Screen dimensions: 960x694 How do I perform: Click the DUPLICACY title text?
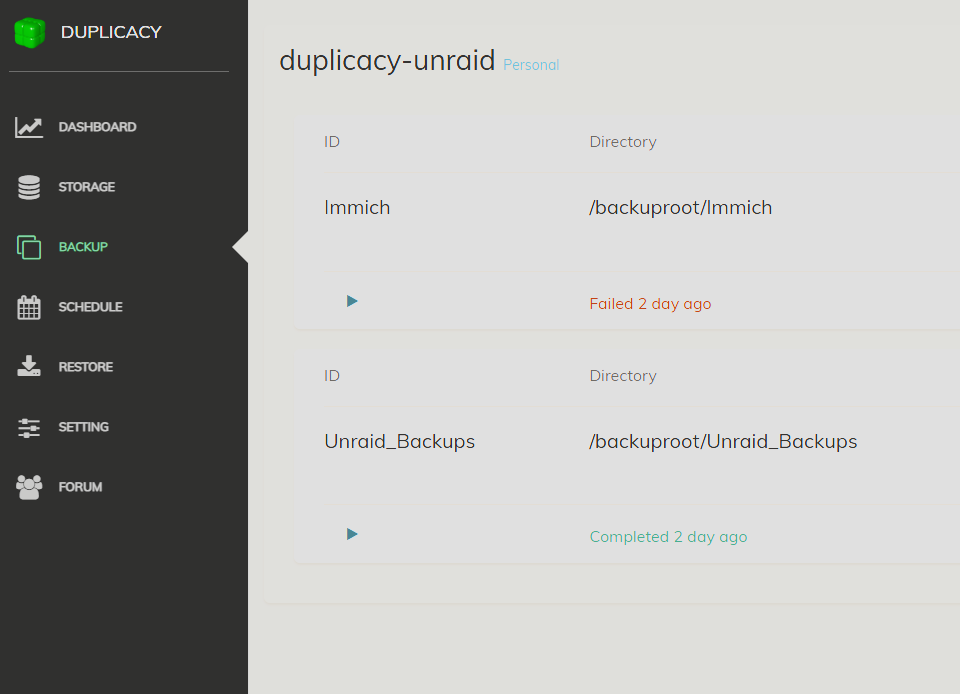pos(111,32)
